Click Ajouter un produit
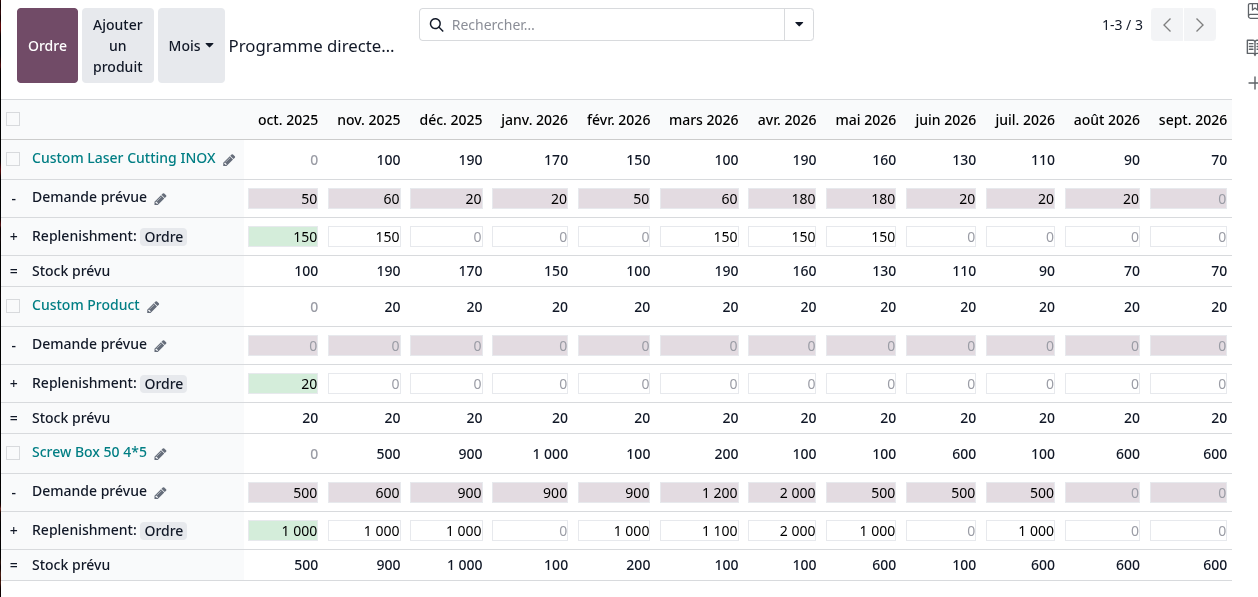Screen dimensions: 1258x597 (x=117, y=45)
